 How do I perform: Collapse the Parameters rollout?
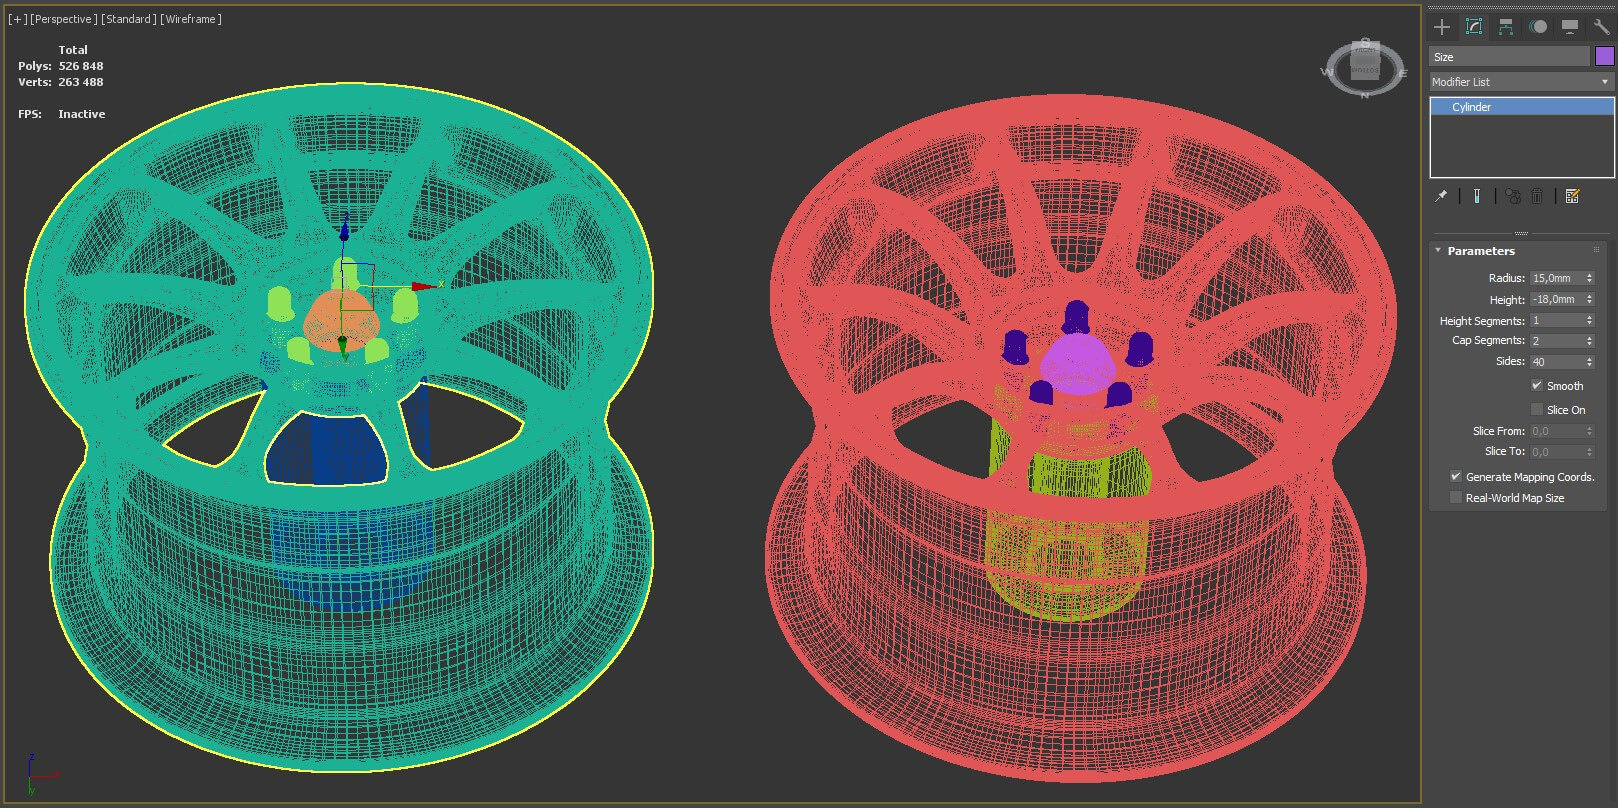pyautogui.click(x=1439, y=251)
